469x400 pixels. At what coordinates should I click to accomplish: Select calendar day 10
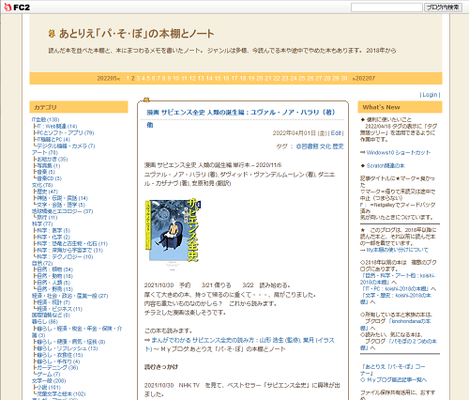coord(176,78)
